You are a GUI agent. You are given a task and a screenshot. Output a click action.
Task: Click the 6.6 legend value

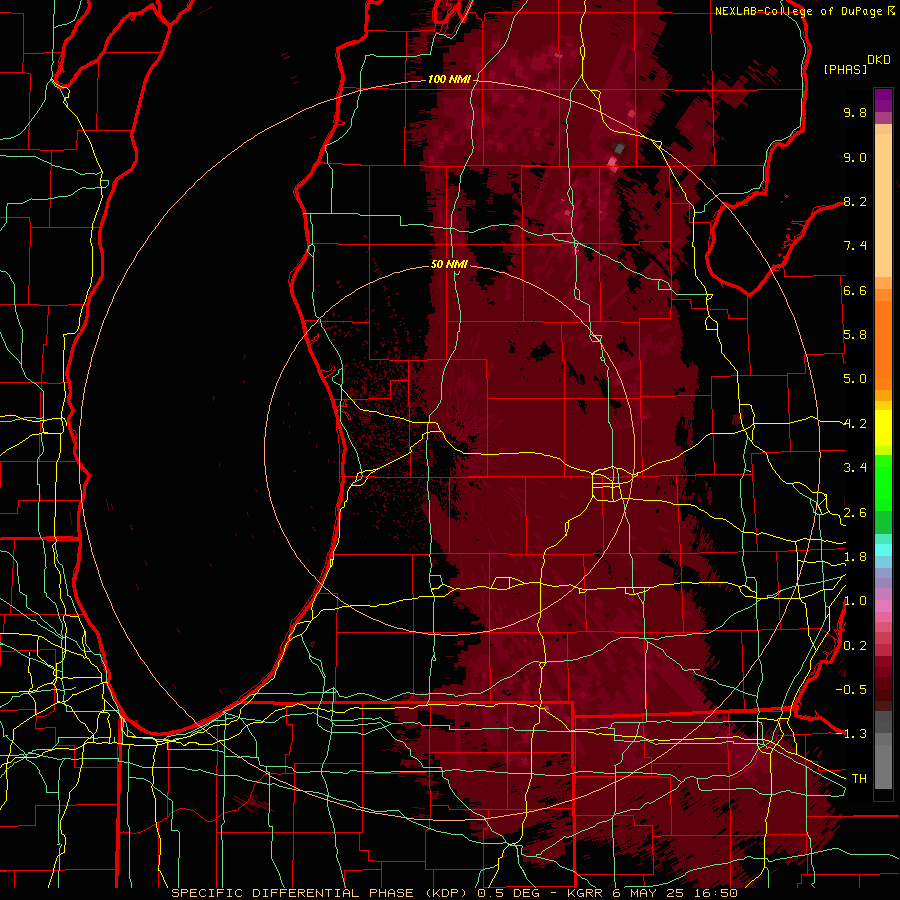point(855,290)
